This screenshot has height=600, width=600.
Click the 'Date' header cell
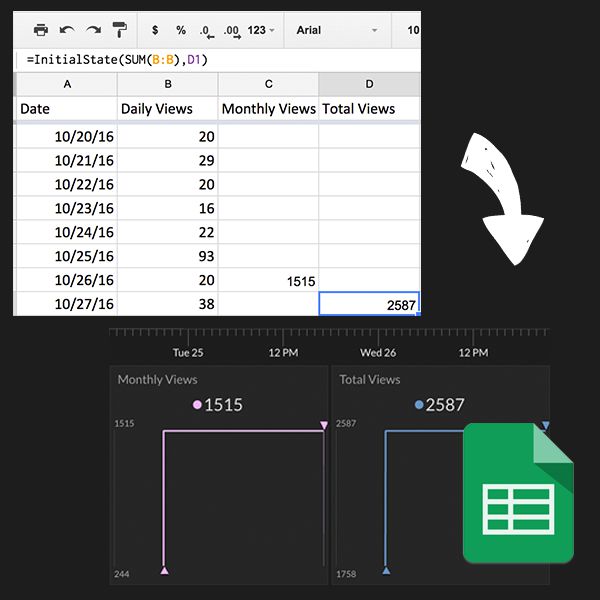(66, 109)
